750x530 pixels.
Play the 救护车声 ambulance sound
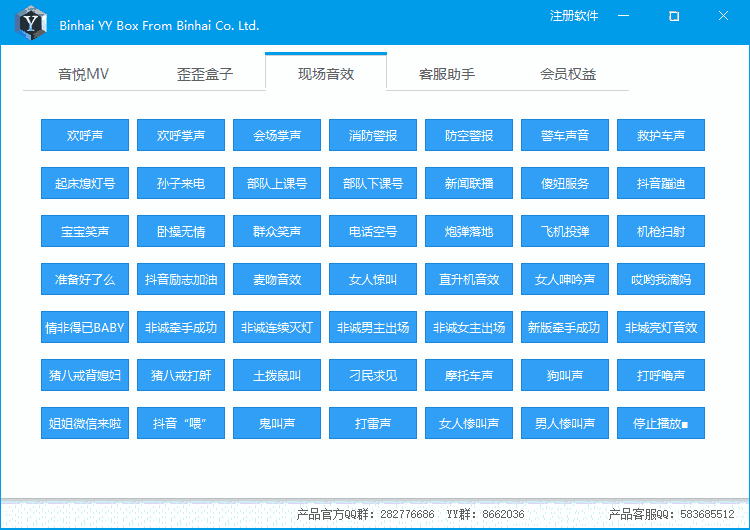[x=661, y=135]
